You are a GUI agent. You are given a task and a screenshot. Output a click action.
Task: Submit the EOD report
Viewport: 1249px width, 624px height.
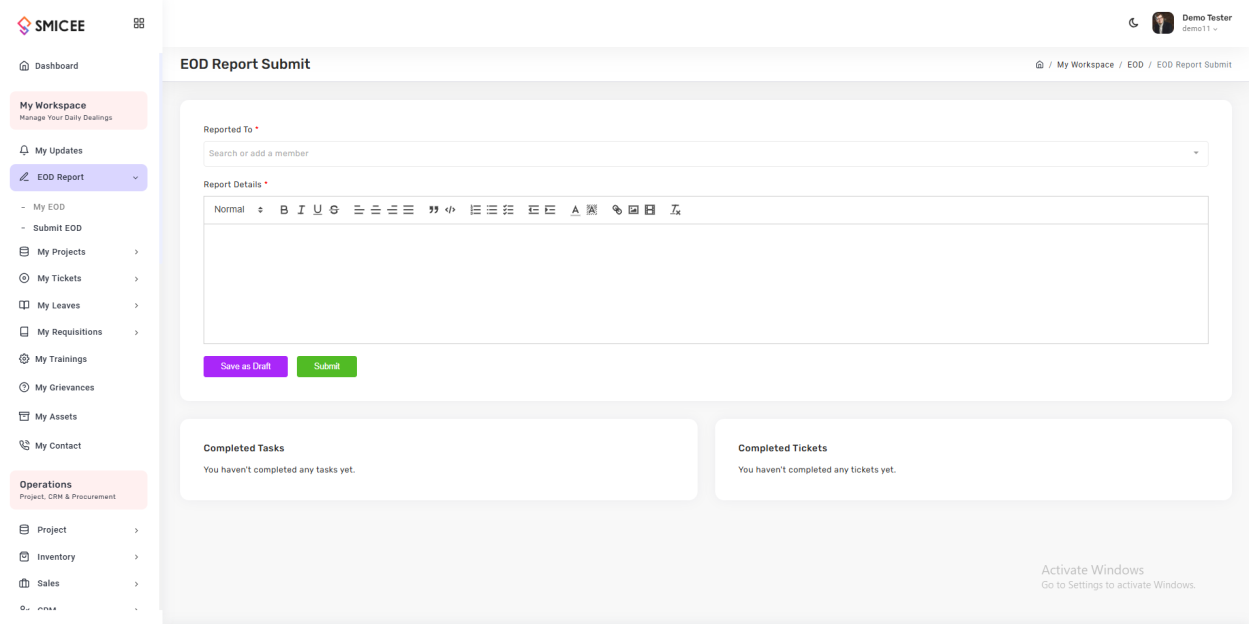327,367
